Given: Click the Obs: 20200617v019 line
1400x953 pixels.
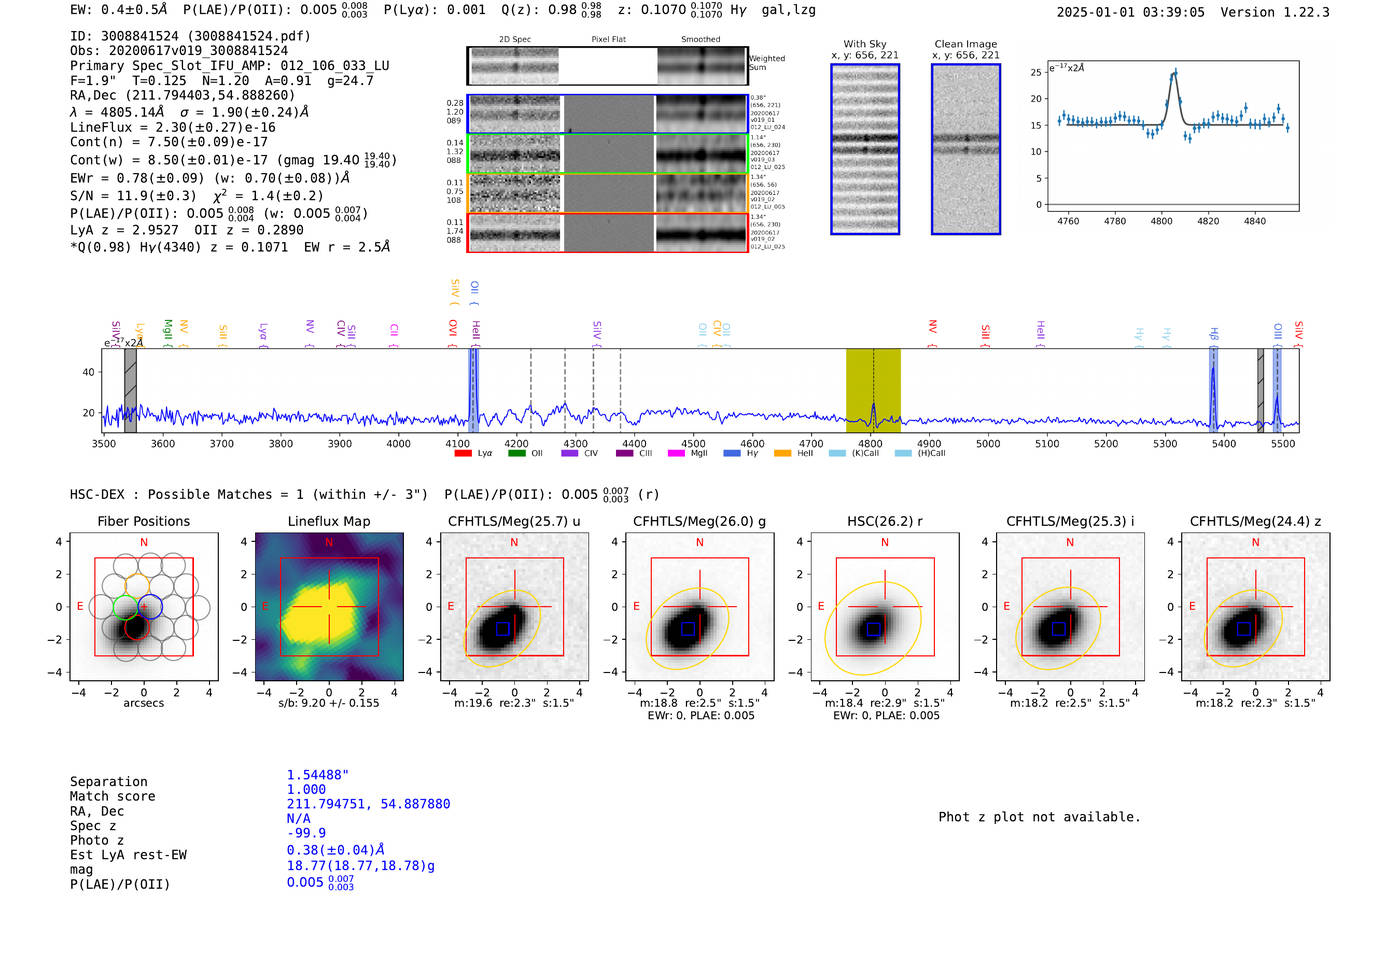Looking at the screenshot, I should tap(179, 51).
